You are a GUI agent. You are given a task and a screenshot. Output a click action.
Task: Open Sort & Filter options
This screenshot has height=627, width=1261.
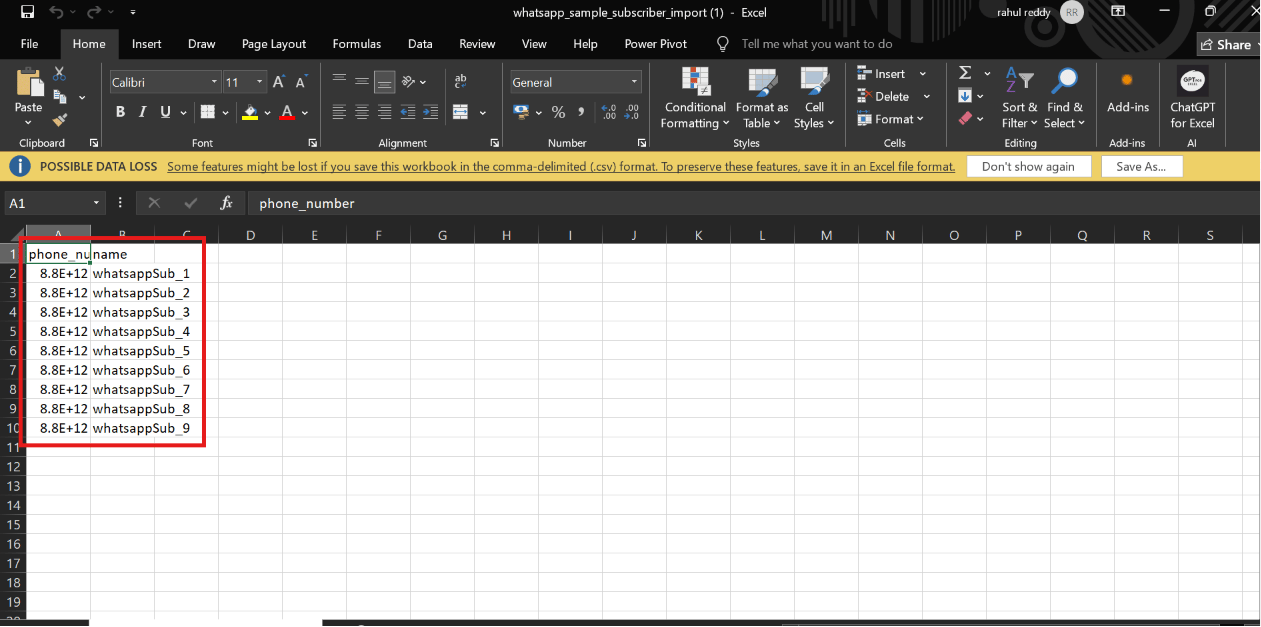(x=1019, y=98)
